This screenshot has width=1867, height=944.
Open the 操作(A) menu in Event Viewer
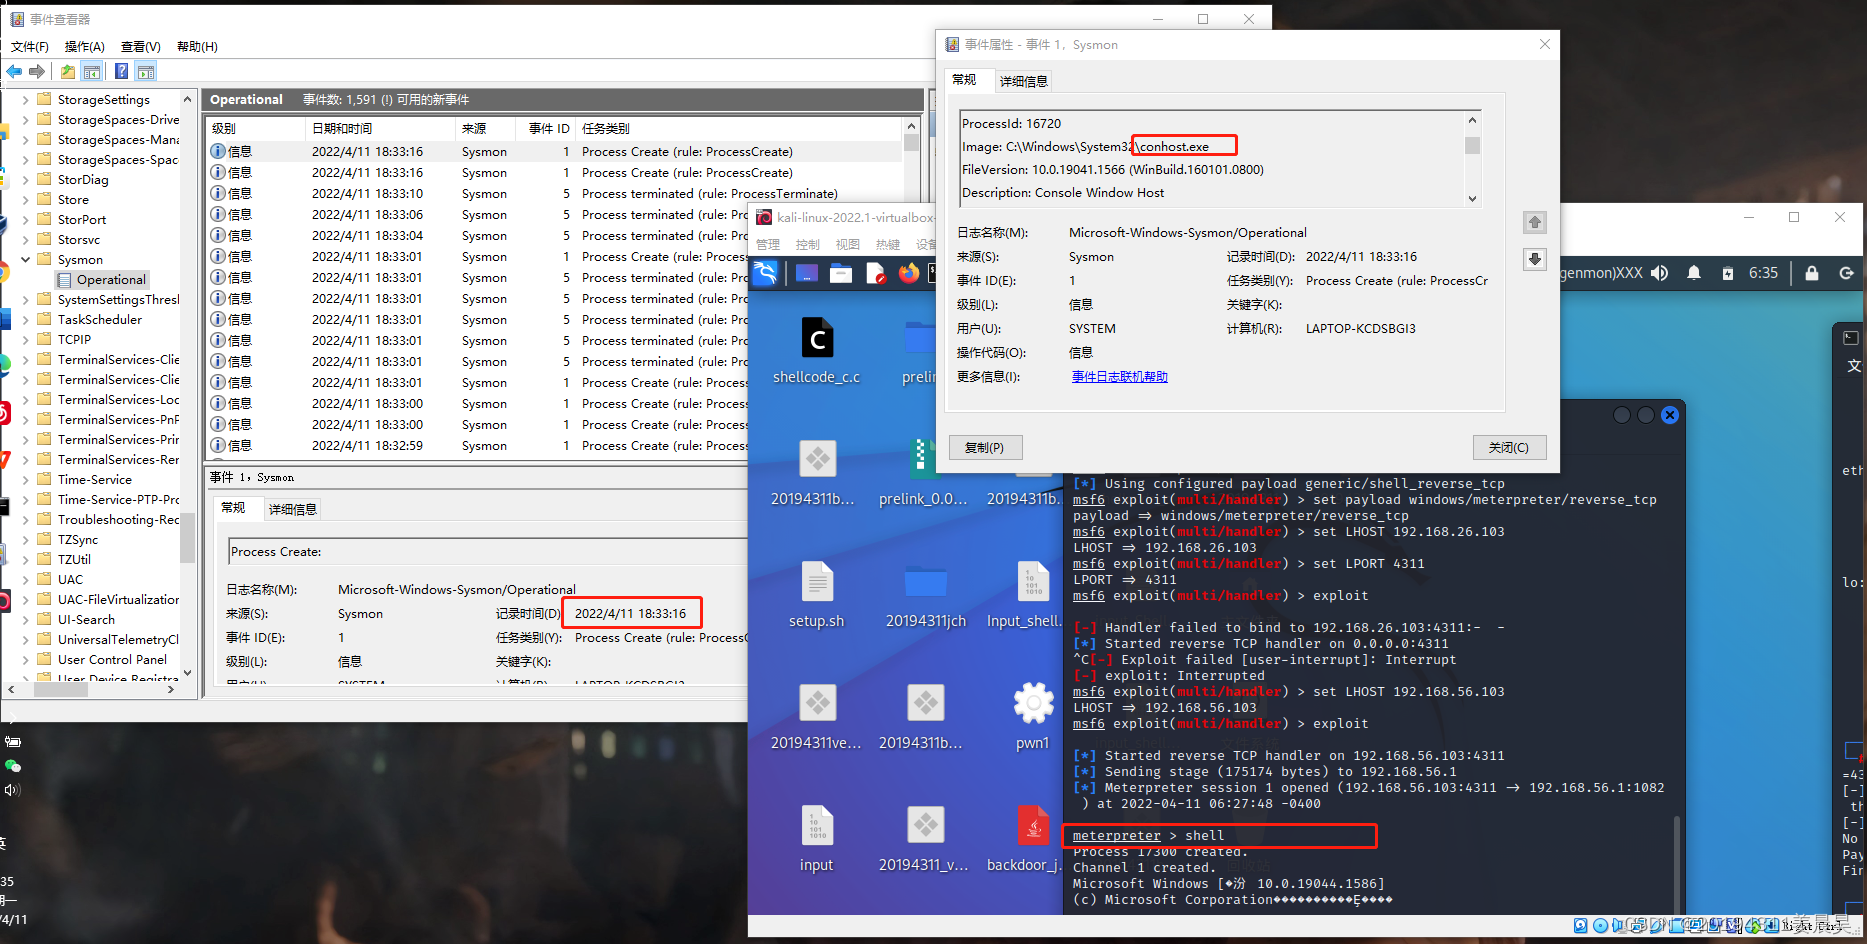coord(85,47)
